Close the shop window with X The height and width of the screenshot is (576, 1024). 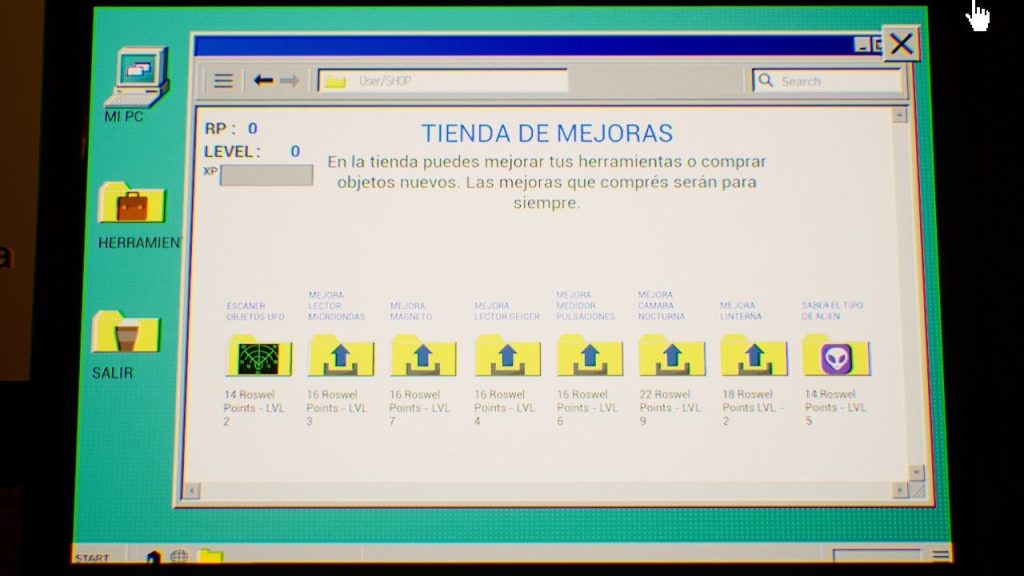900,44
